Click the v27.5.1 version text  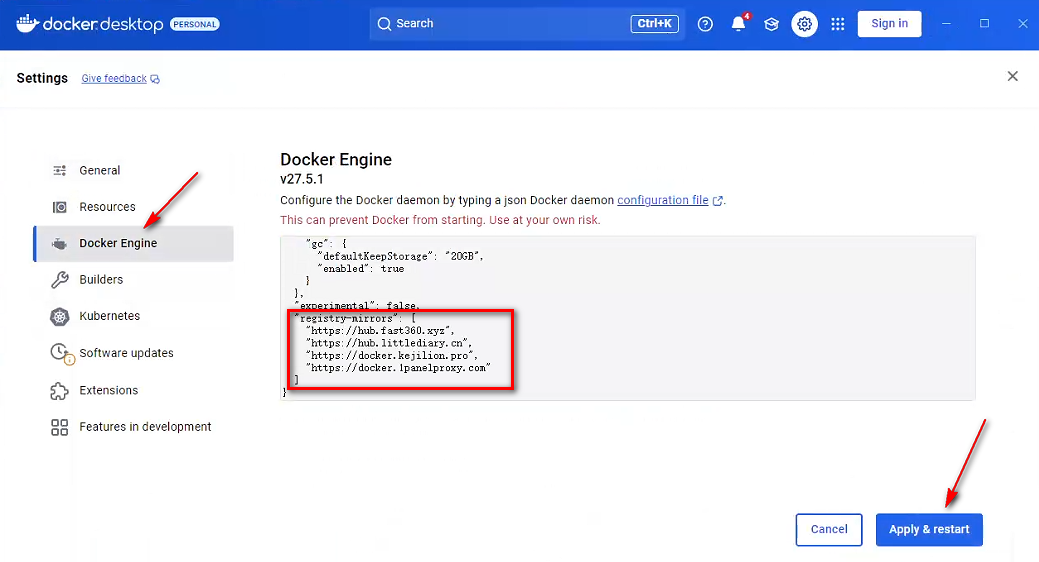tap(301, 179)
